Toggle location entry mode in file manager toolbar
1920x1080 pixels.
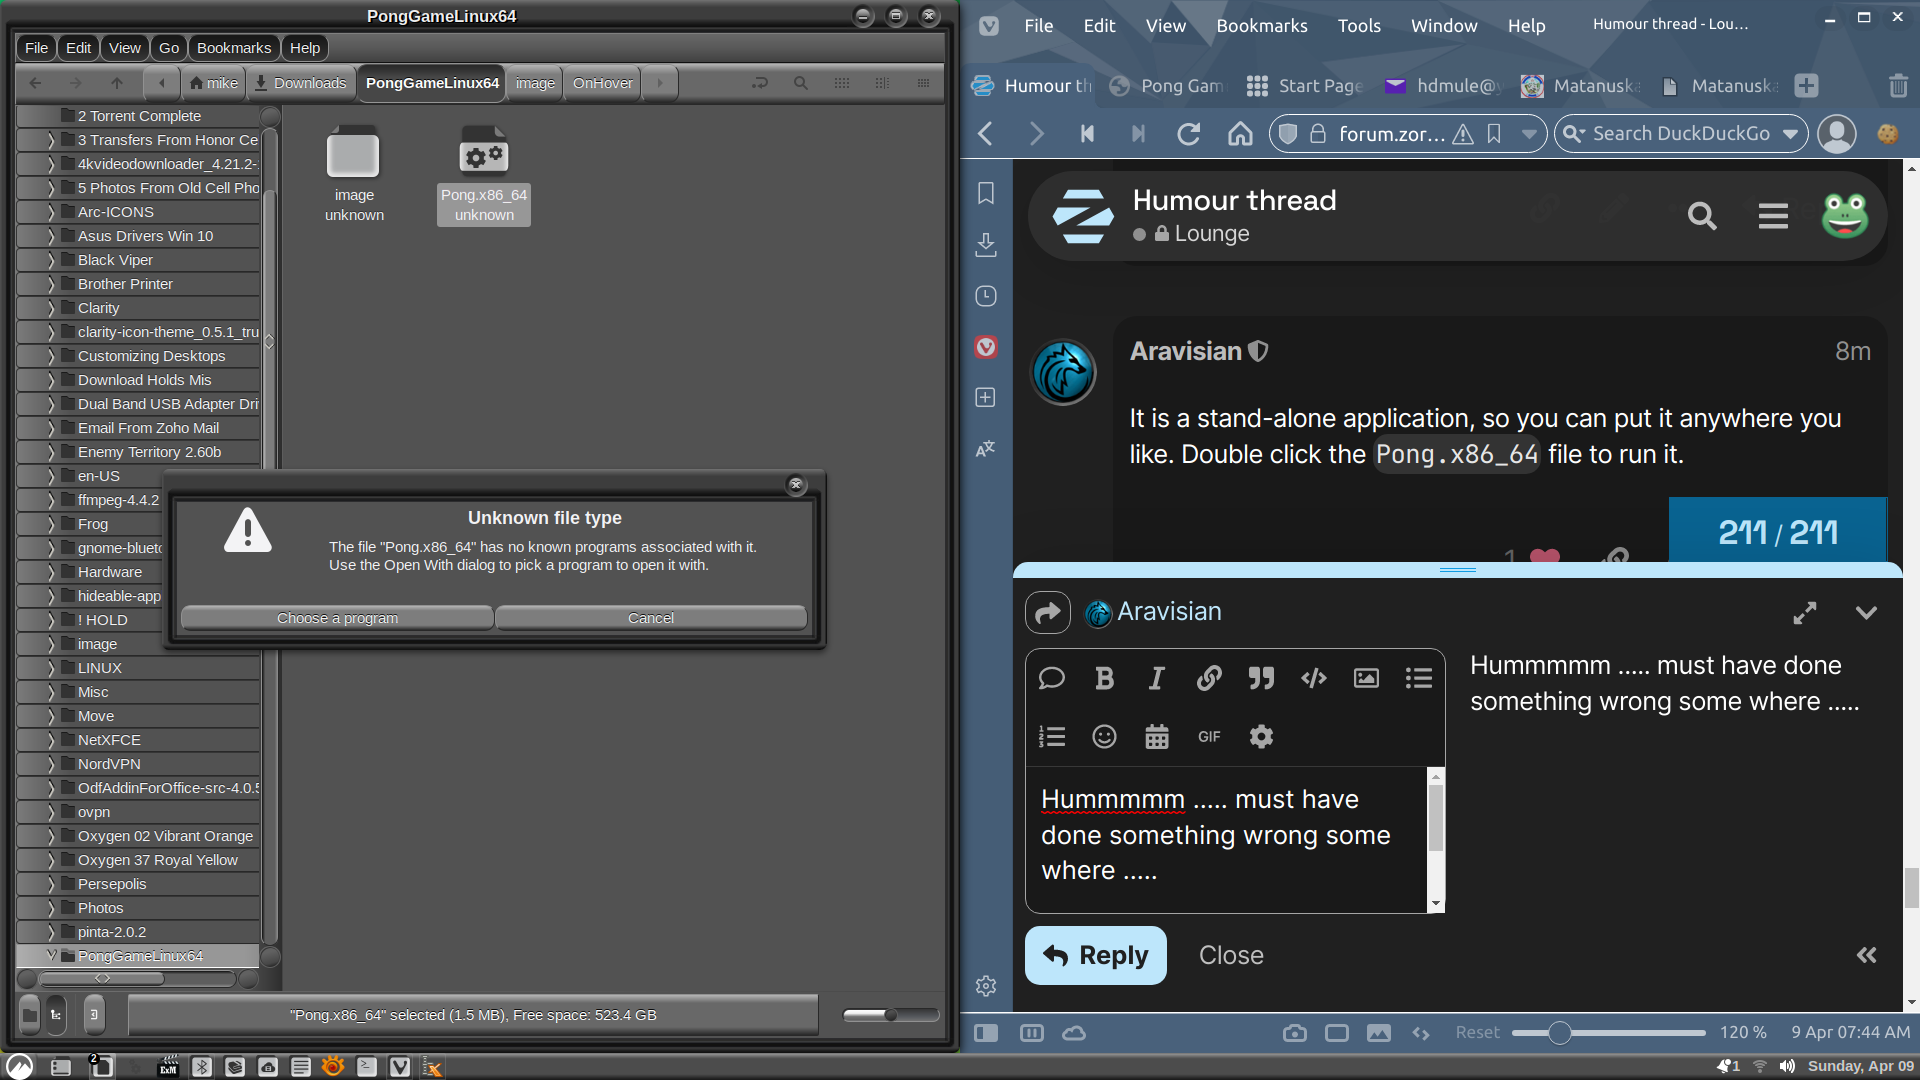pyautogui.click(x=760, y=83)
